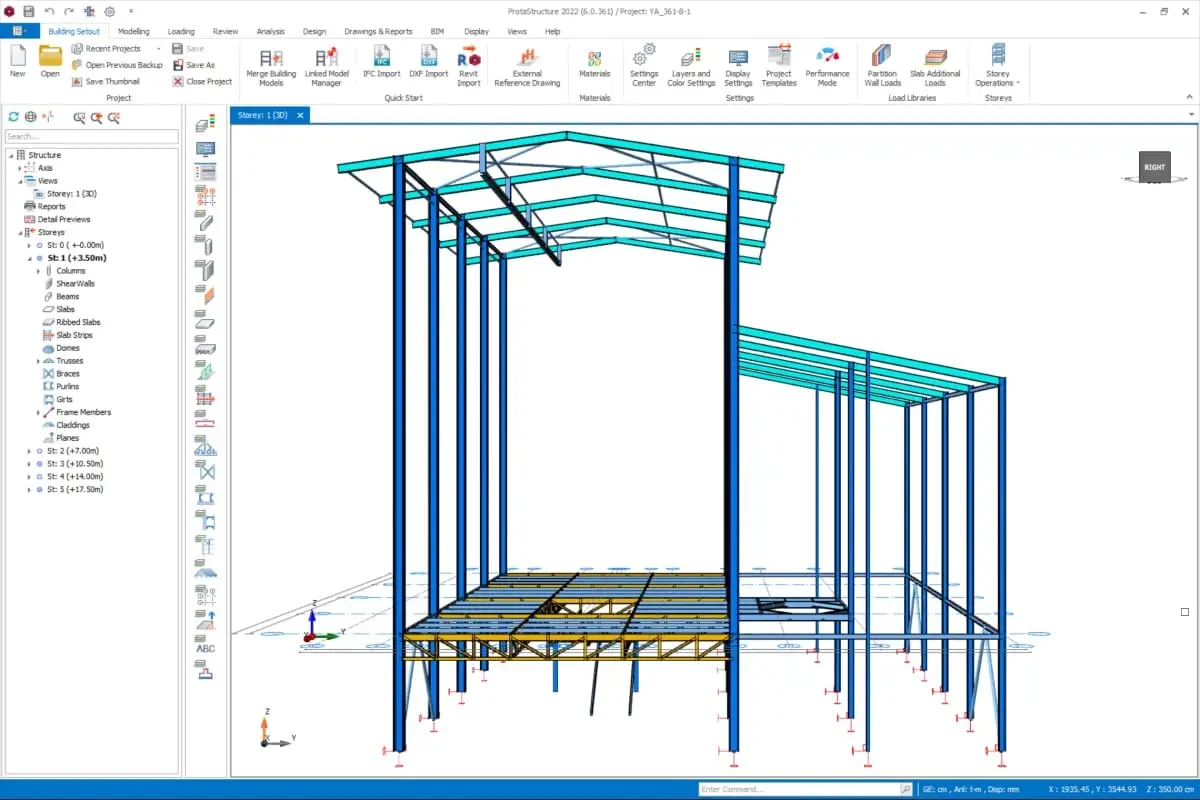
Task: Toggle the St: 0 storey marker circle
Action: coord(39,245)
